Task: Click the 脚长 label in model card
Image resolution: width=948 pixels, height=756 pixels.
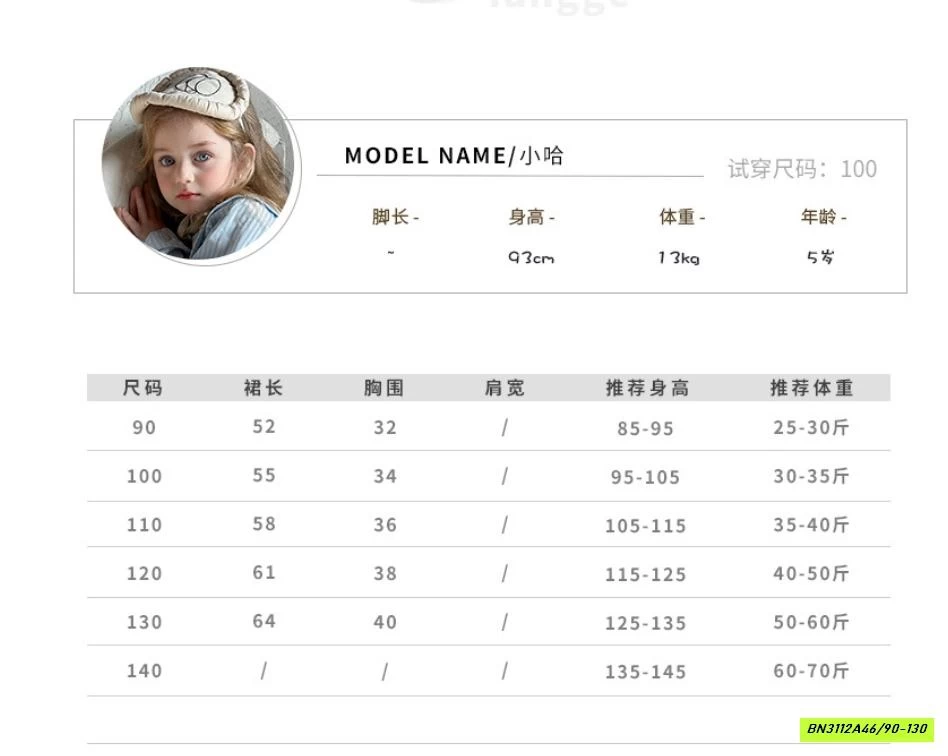Action: (x=395, y=217)
